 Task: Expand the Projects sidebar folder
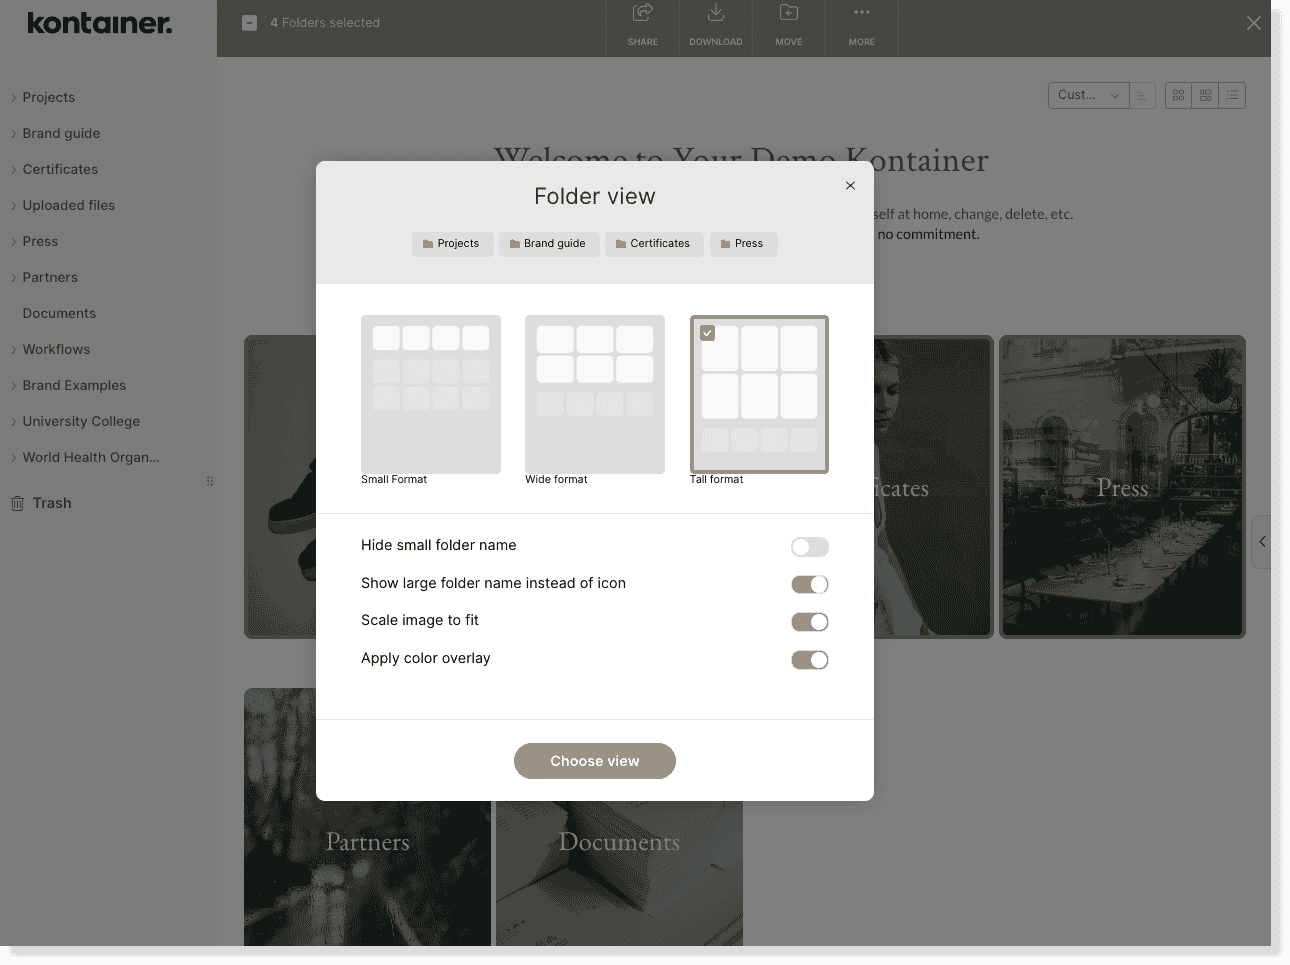click(48, 97)
